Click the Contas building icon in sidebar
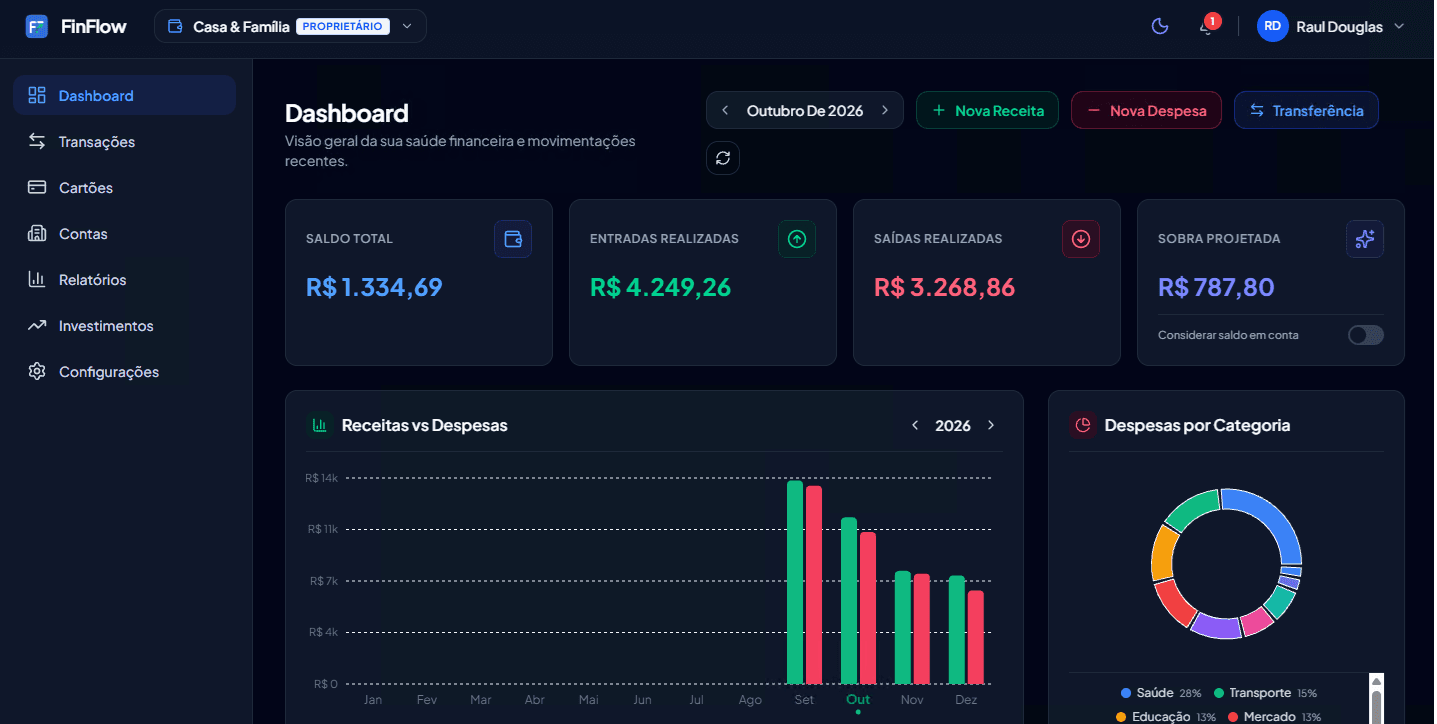This screenshot has width=1437, height=724. [x=37, y=233]
